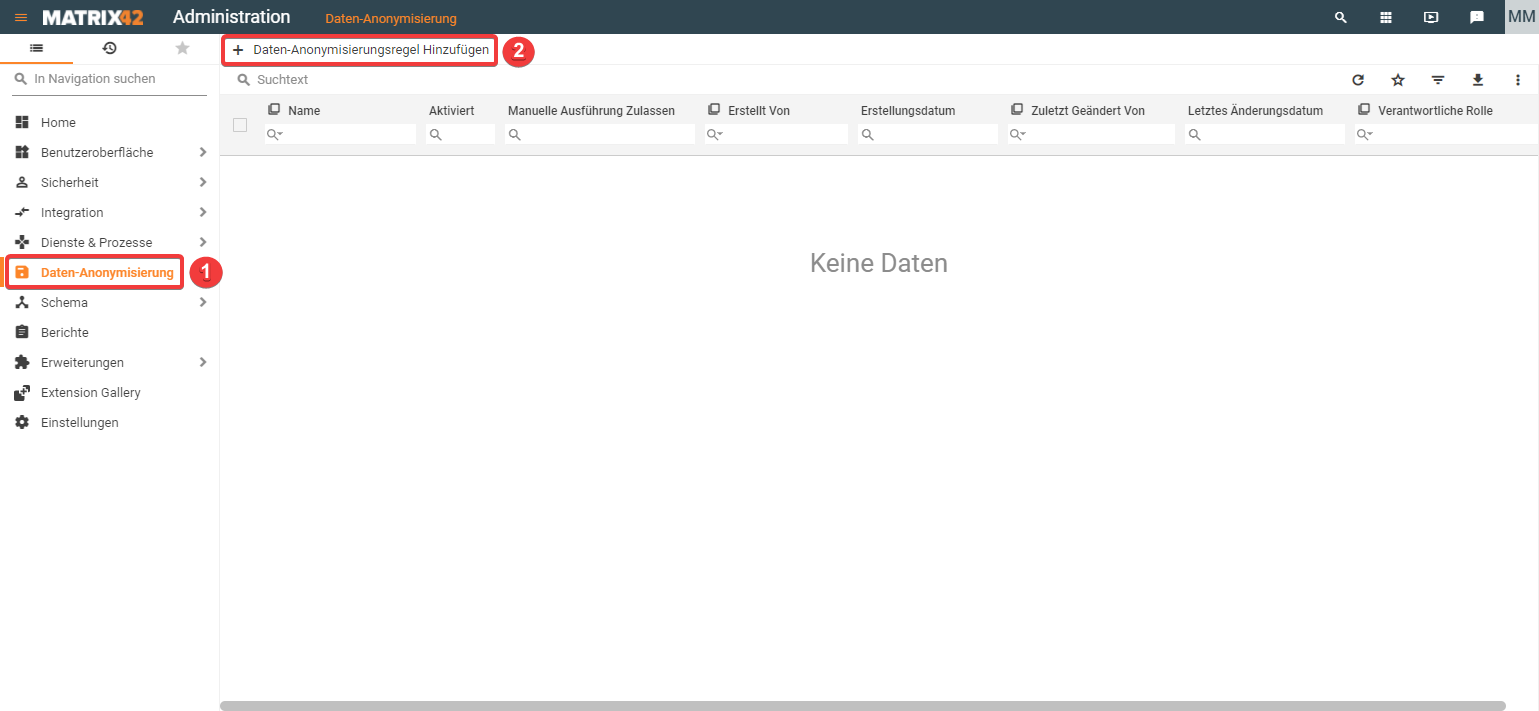This screenshot has width=1539, height=711.
Task: Click Verantwortliche Rolle filter field
Action: (x=1446, y=134)
